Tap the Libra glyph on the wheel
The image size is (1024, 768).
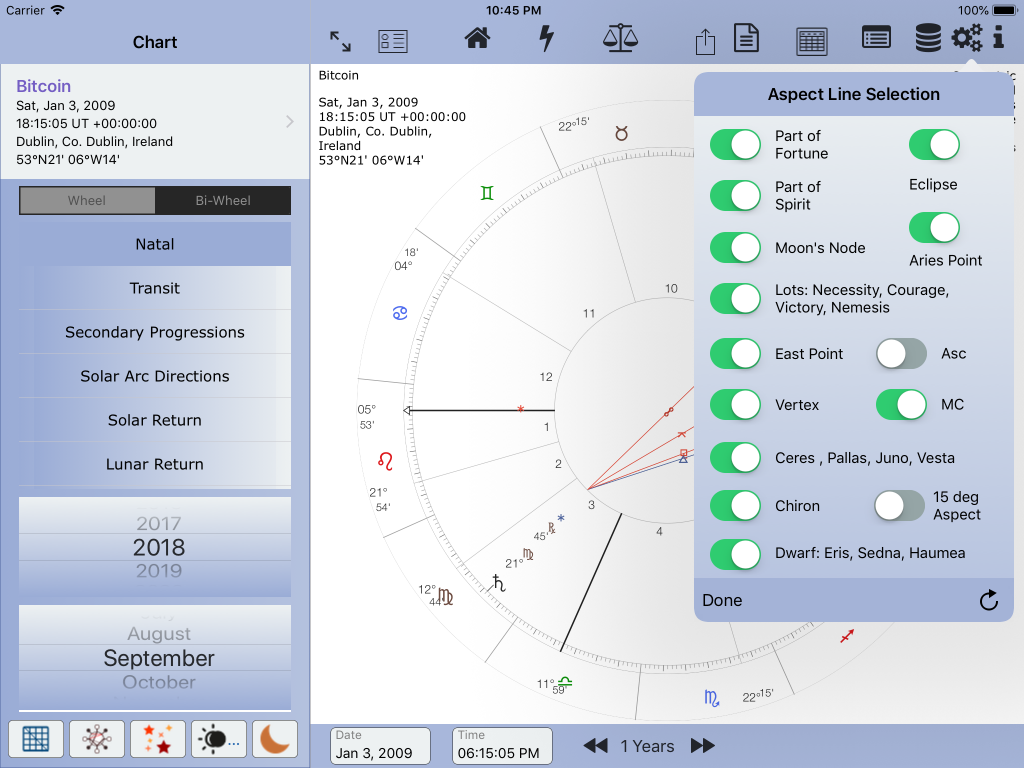point(566,682)
